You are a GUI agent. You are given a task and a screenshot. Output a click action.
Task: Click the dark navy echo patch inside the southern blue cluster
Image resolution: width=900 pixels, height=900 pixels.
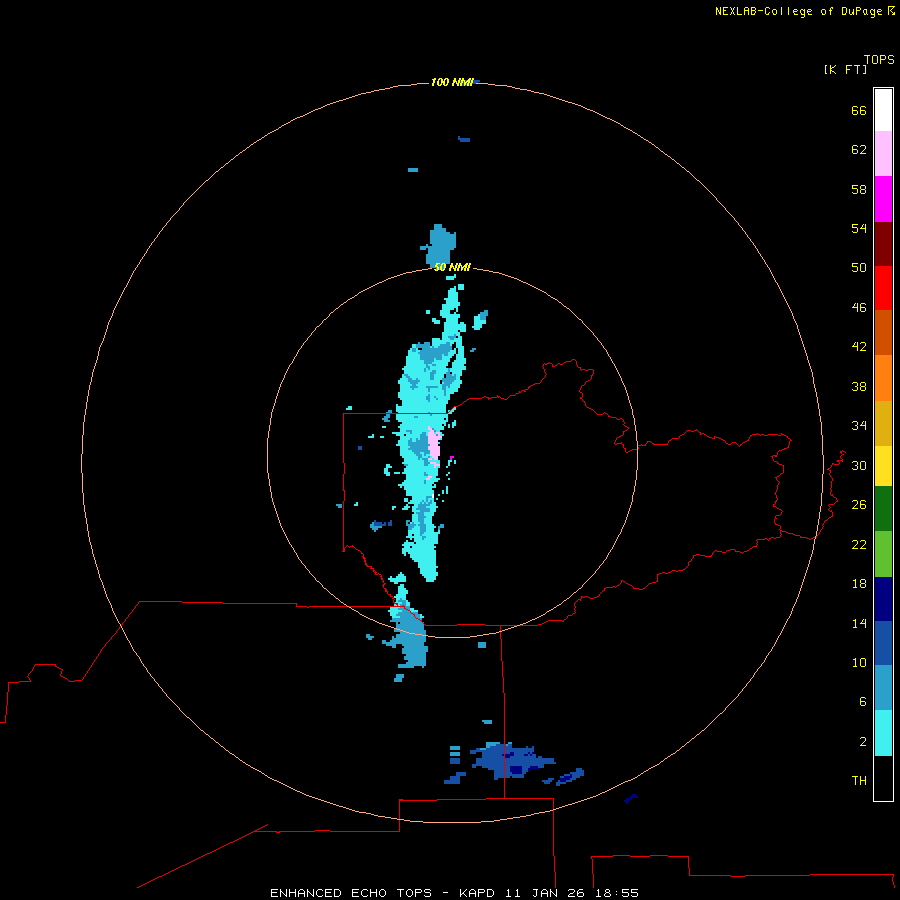(516, 770)
